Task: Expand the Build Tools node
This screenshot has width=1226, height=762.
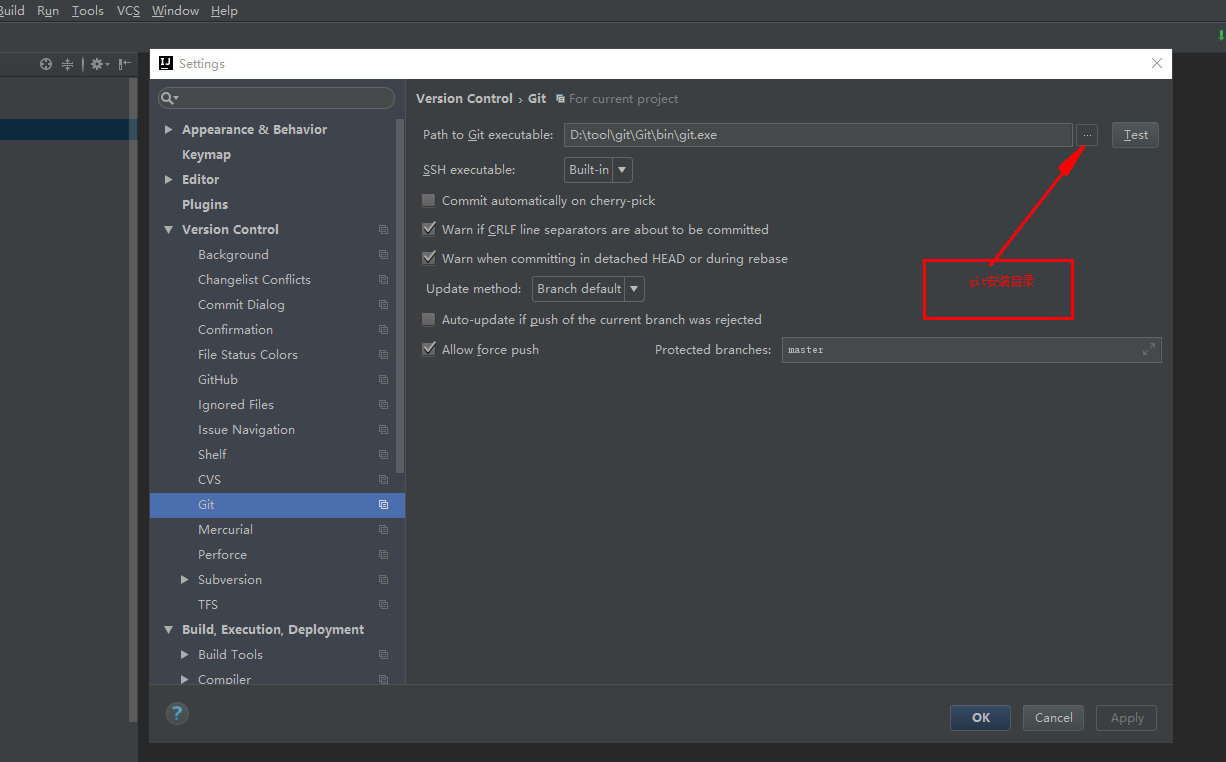Action: [x=184, y=655]
